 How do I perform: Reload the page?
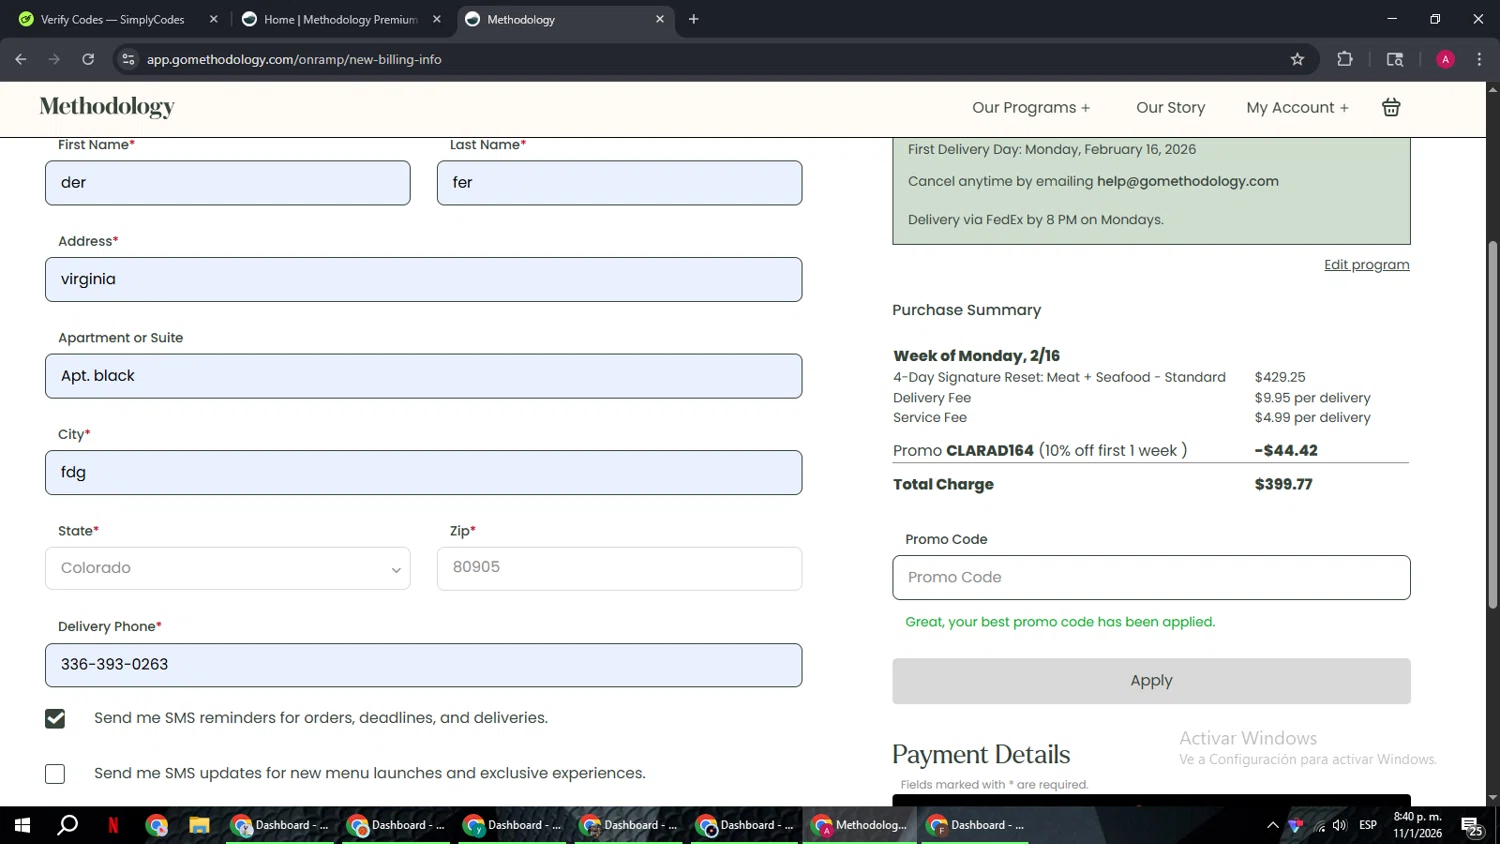88,59
